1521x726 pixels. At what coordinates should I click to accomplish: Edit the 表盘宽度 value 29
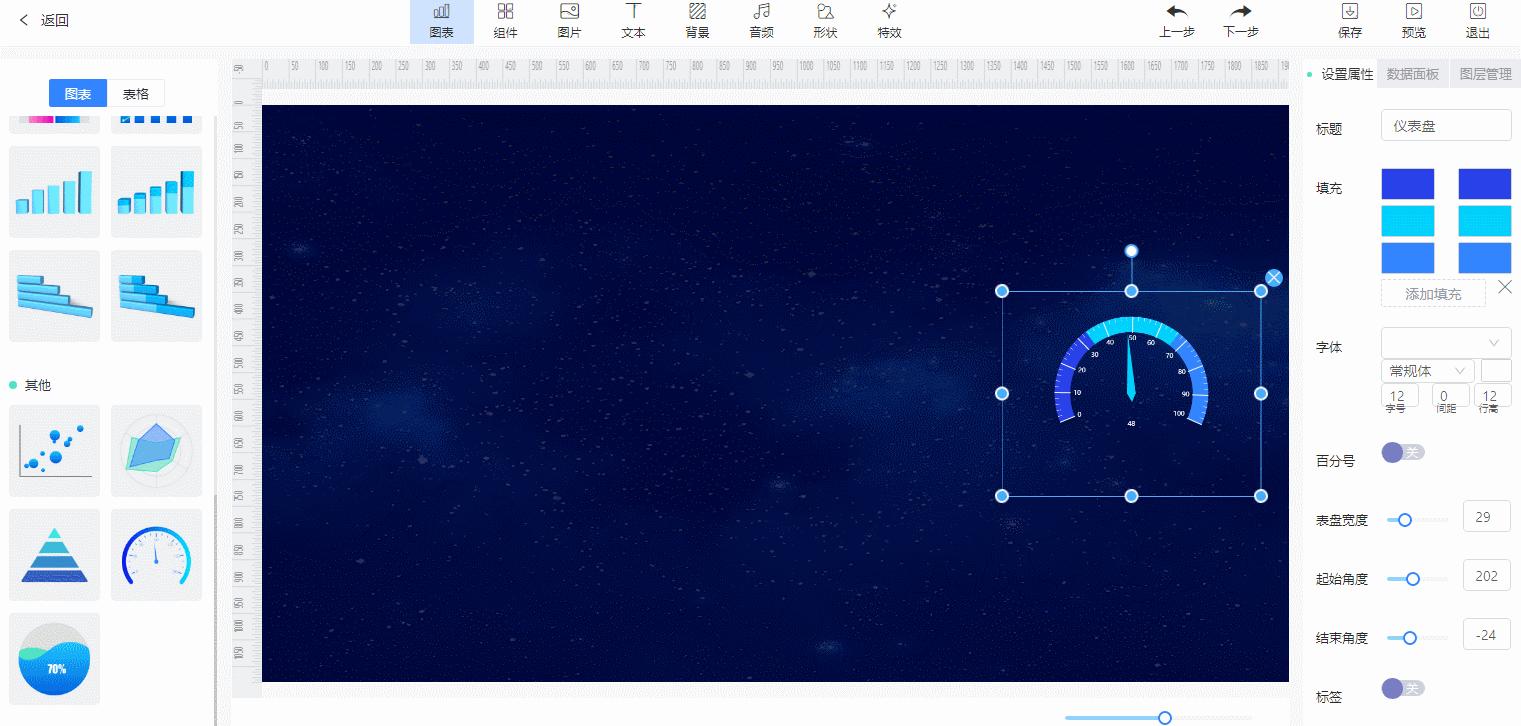(1486, 517)
